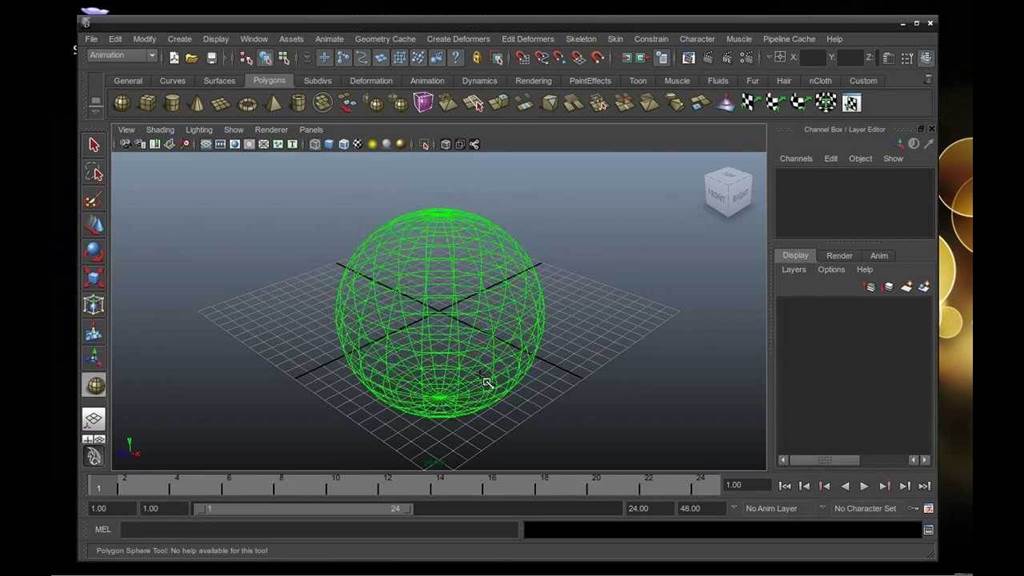Click the Scale tool icon

pos(94,278)
